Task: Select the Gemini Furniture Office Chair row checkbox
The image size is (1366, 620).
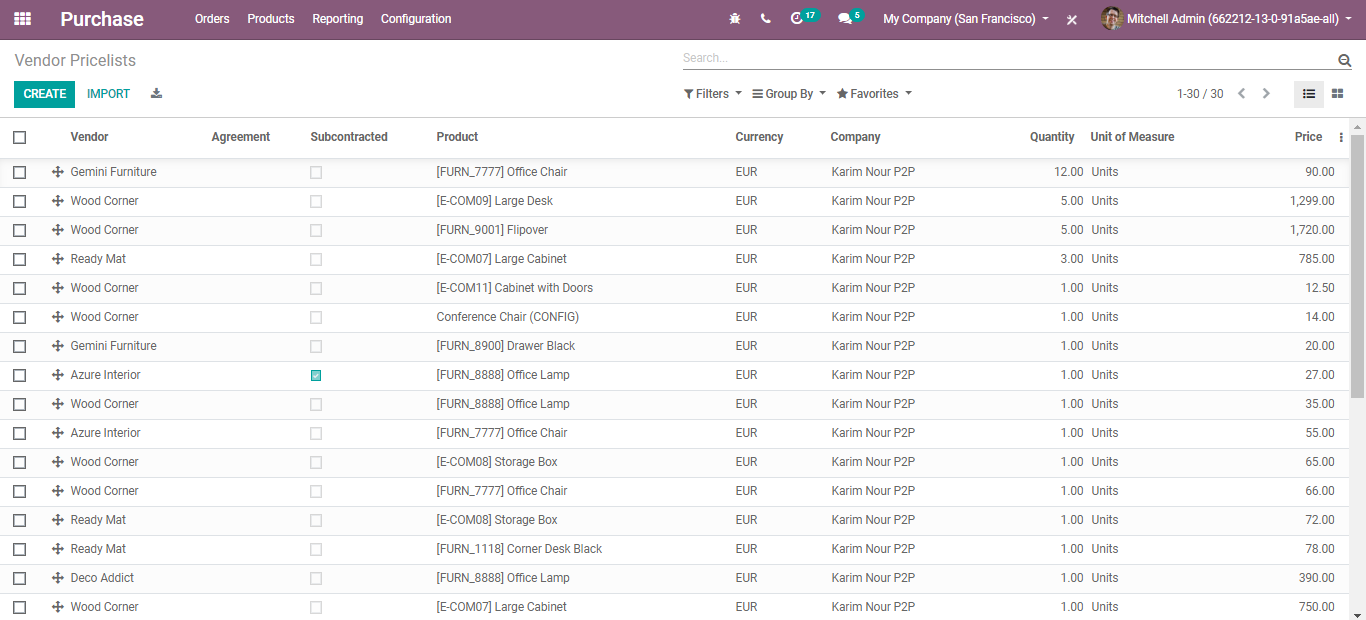Action: 19,172
